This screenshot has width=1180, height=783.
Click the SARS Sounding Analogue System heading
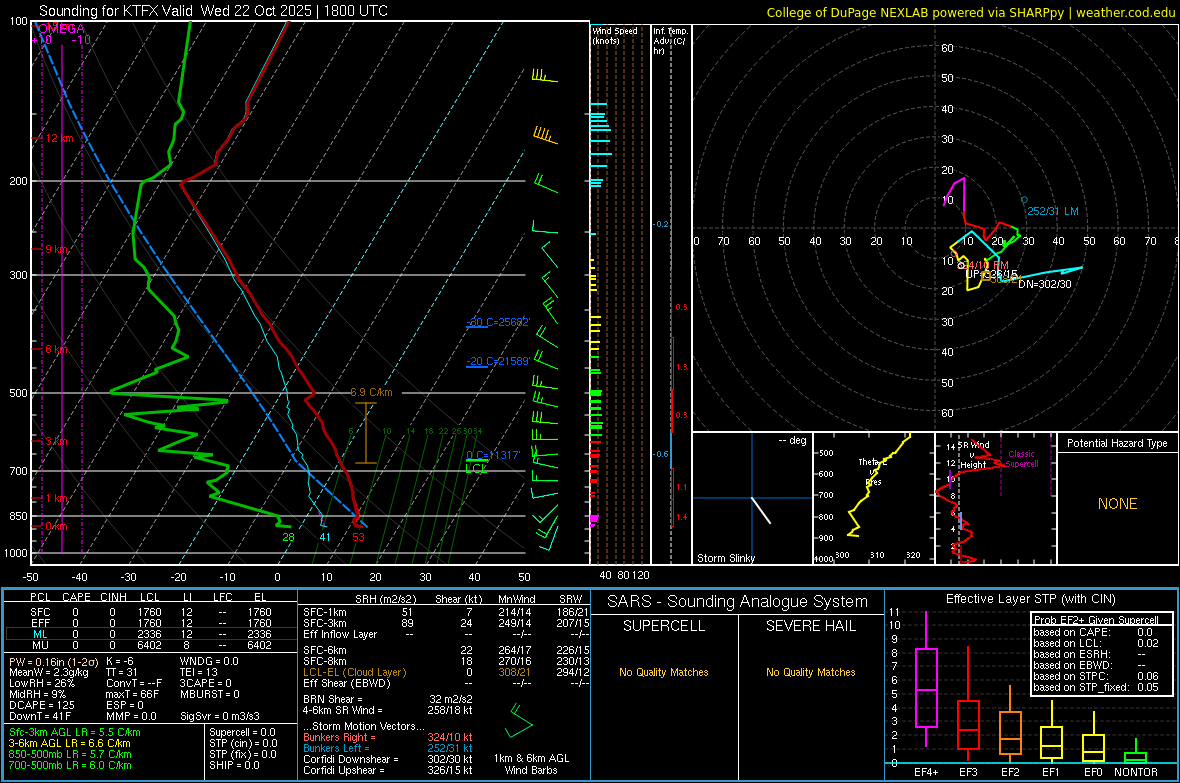click(x=738, y=602)
